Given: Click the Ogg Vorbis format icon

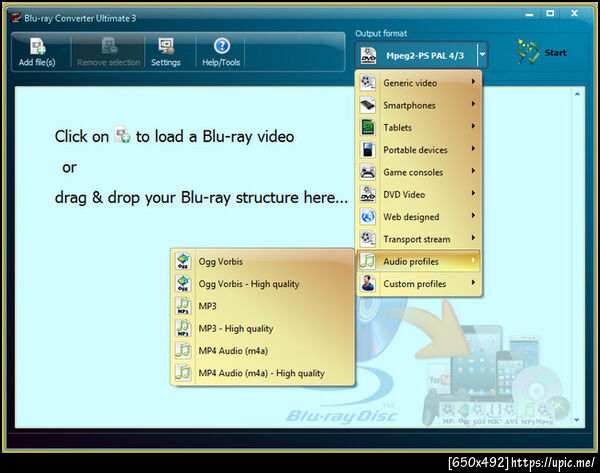Looking at the screenshot, I should tap(183, 261).
